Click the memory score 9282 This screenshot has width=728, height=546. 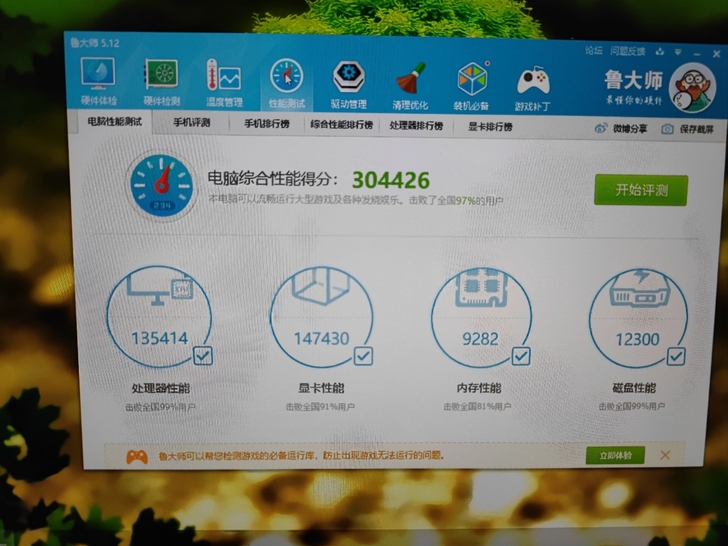[x=480, y=339]
